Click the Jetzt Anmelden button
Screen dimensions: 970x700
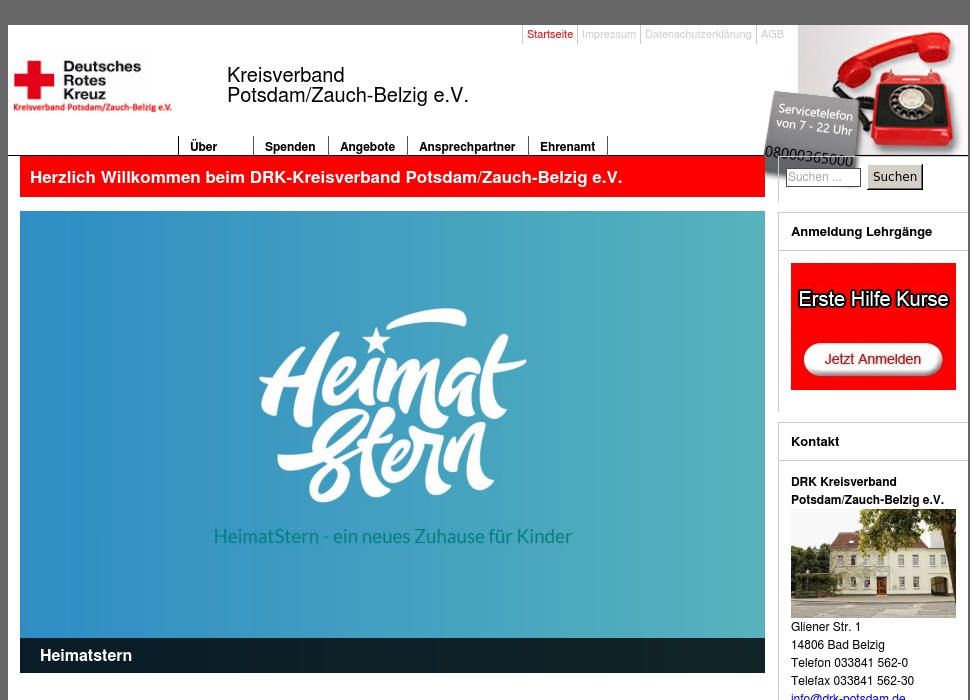click(872, 359)
